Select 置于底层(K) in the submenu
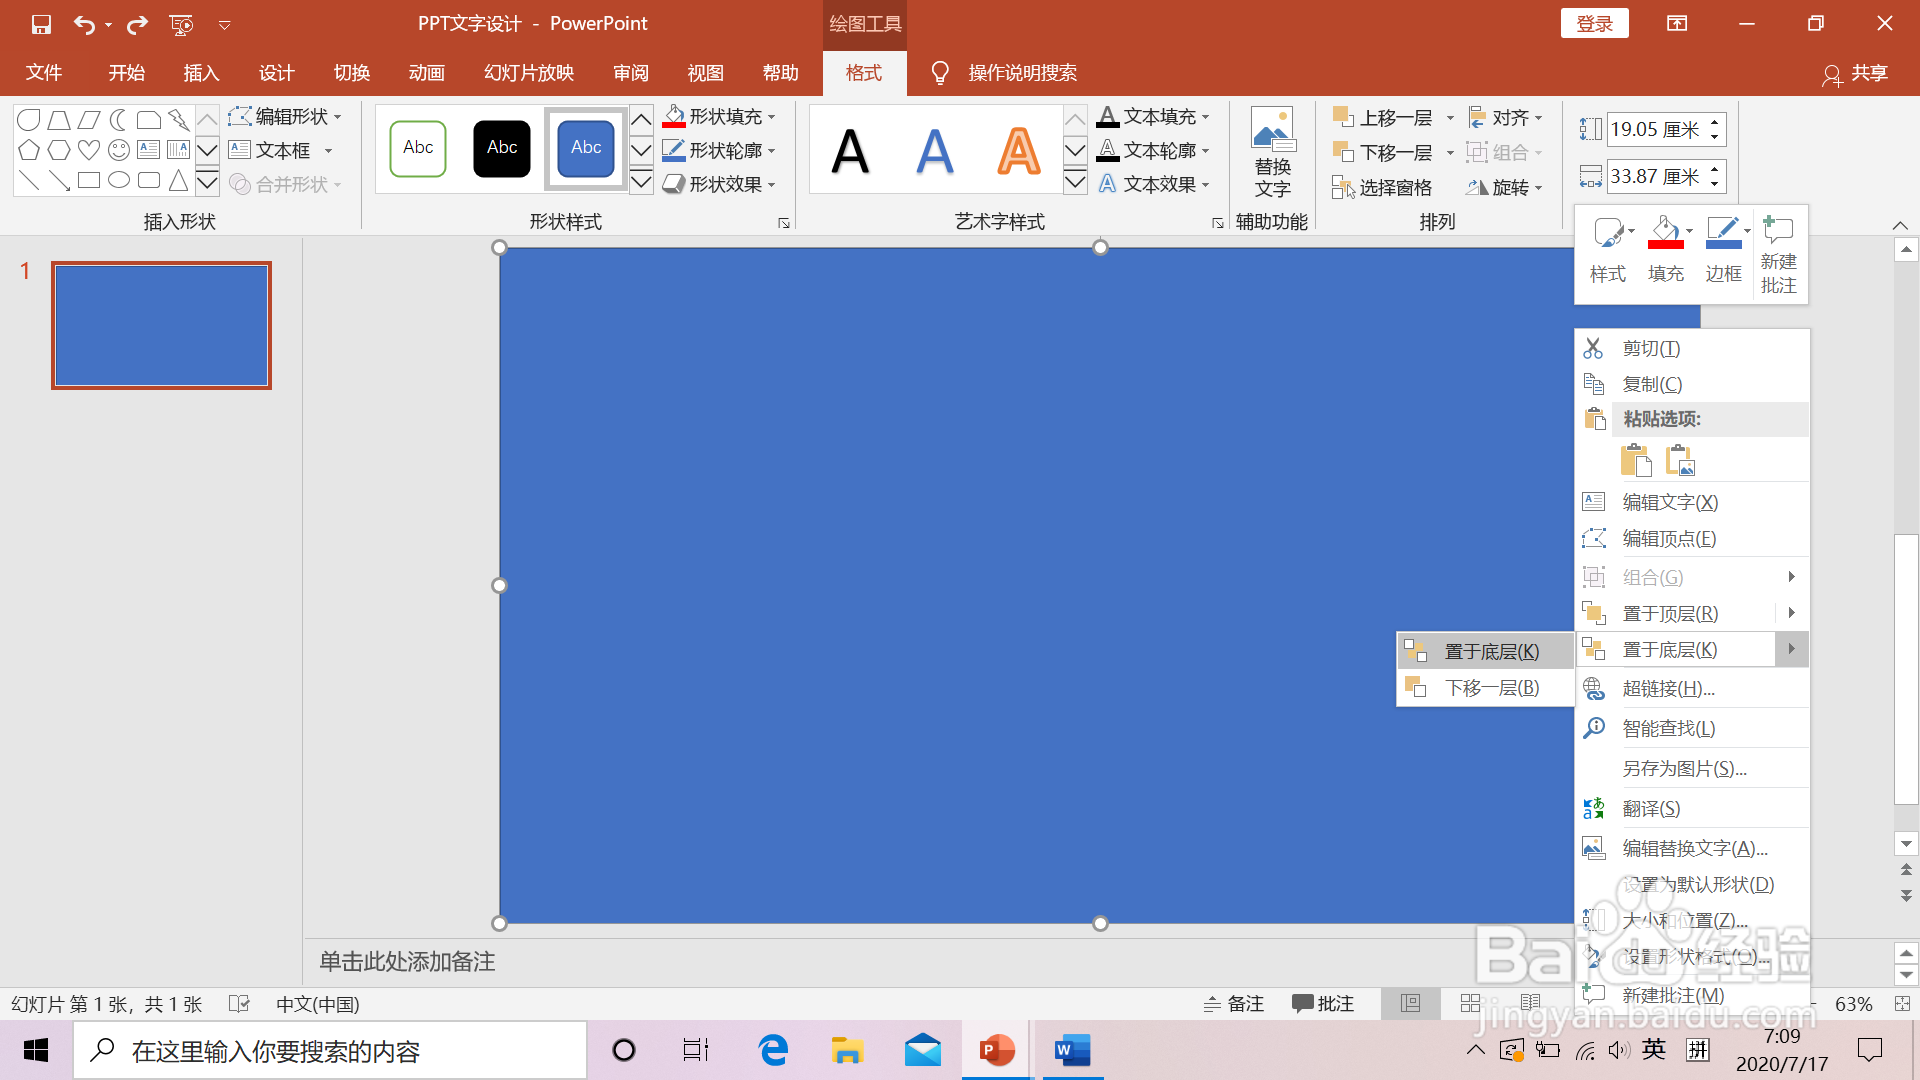The width and height of the screenshot is (1920, 1080). [x=1485, y=652]
